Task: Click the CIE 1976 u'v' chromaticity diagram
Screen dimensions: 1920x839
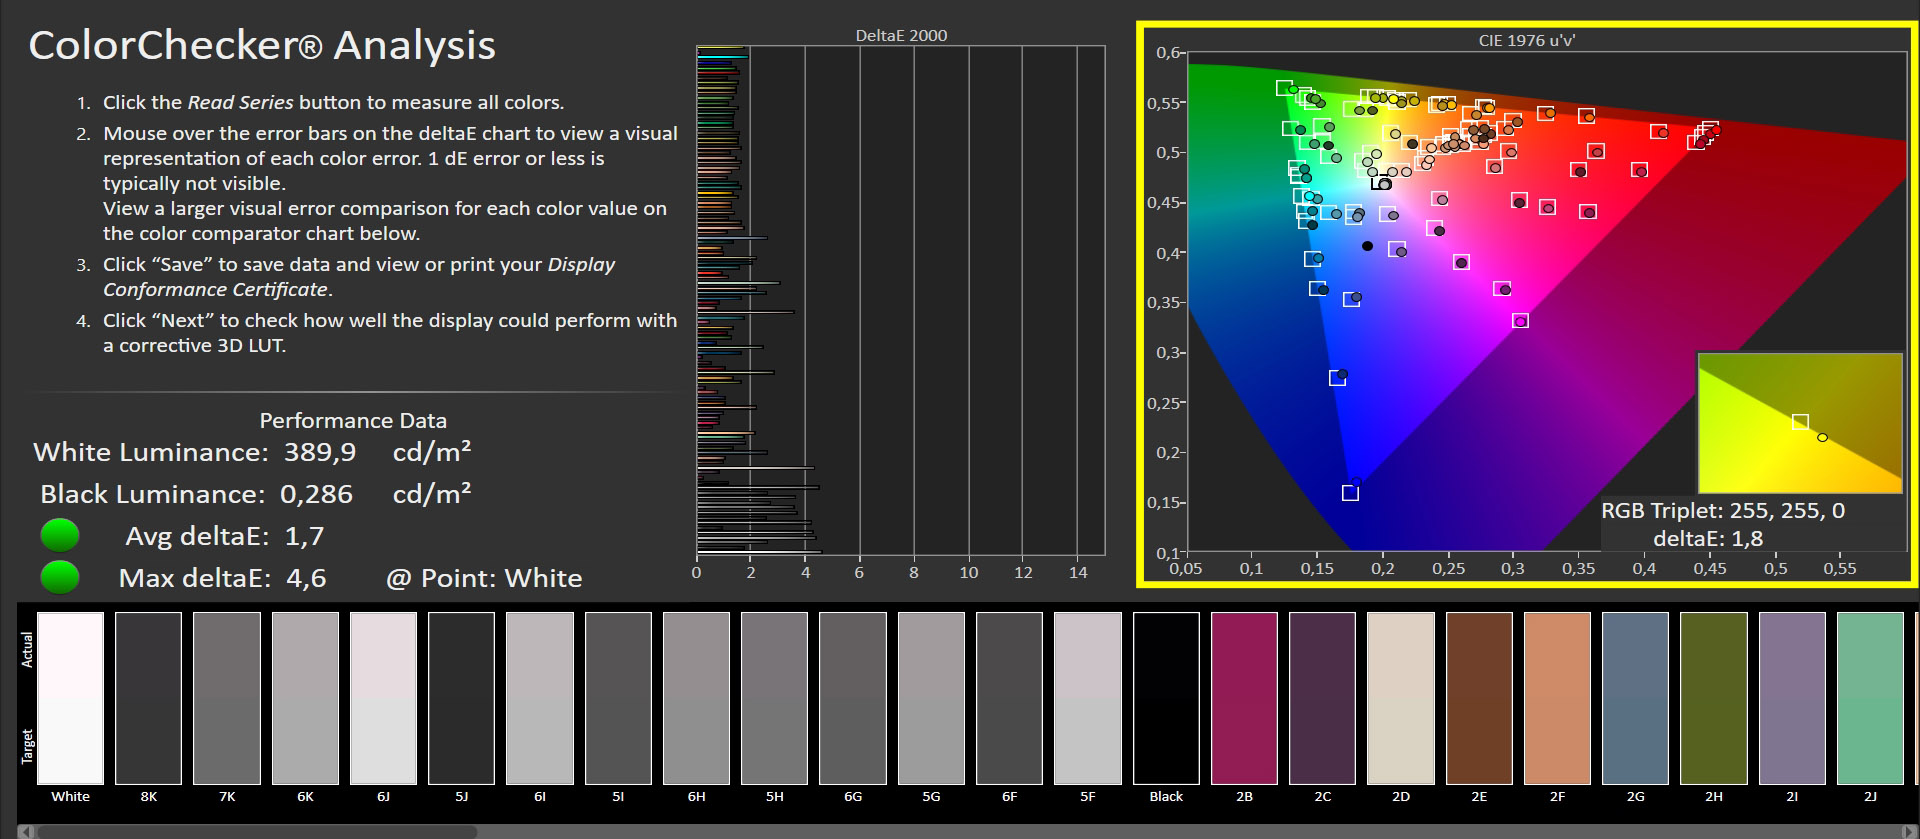Action: [x=1545, y=300]
